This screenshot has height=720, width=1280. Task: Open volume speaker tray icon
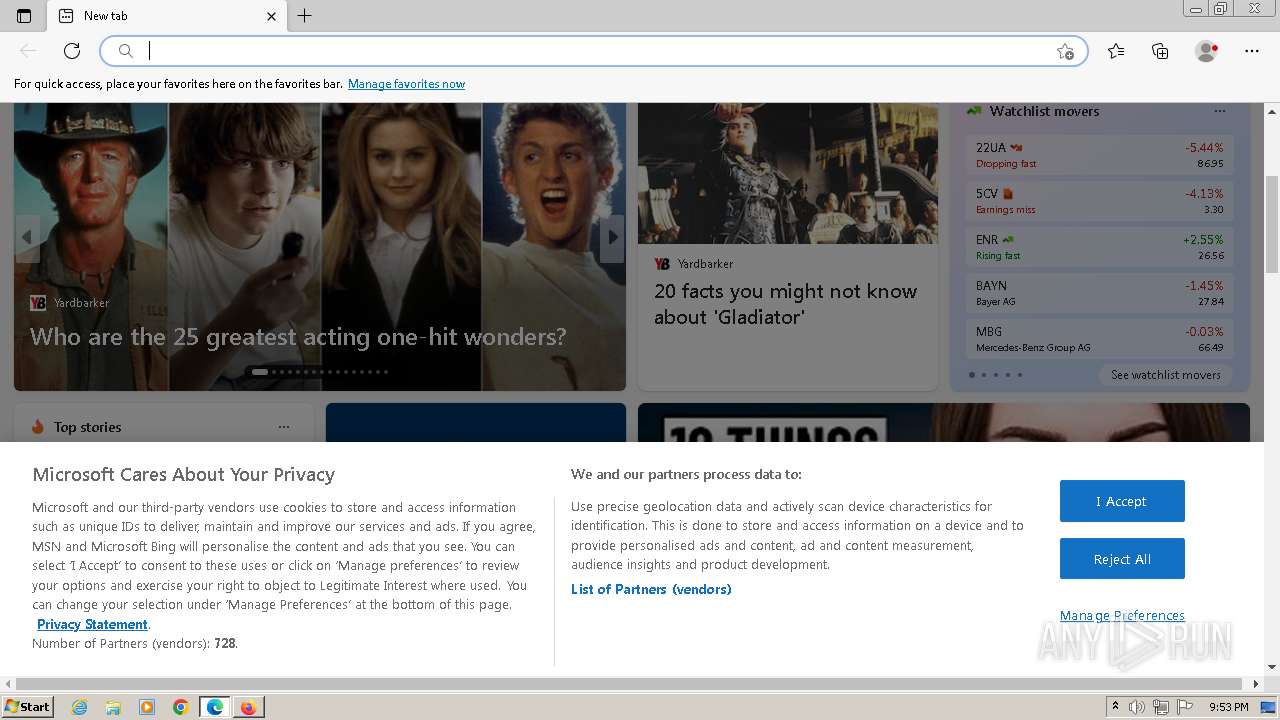1137,707
